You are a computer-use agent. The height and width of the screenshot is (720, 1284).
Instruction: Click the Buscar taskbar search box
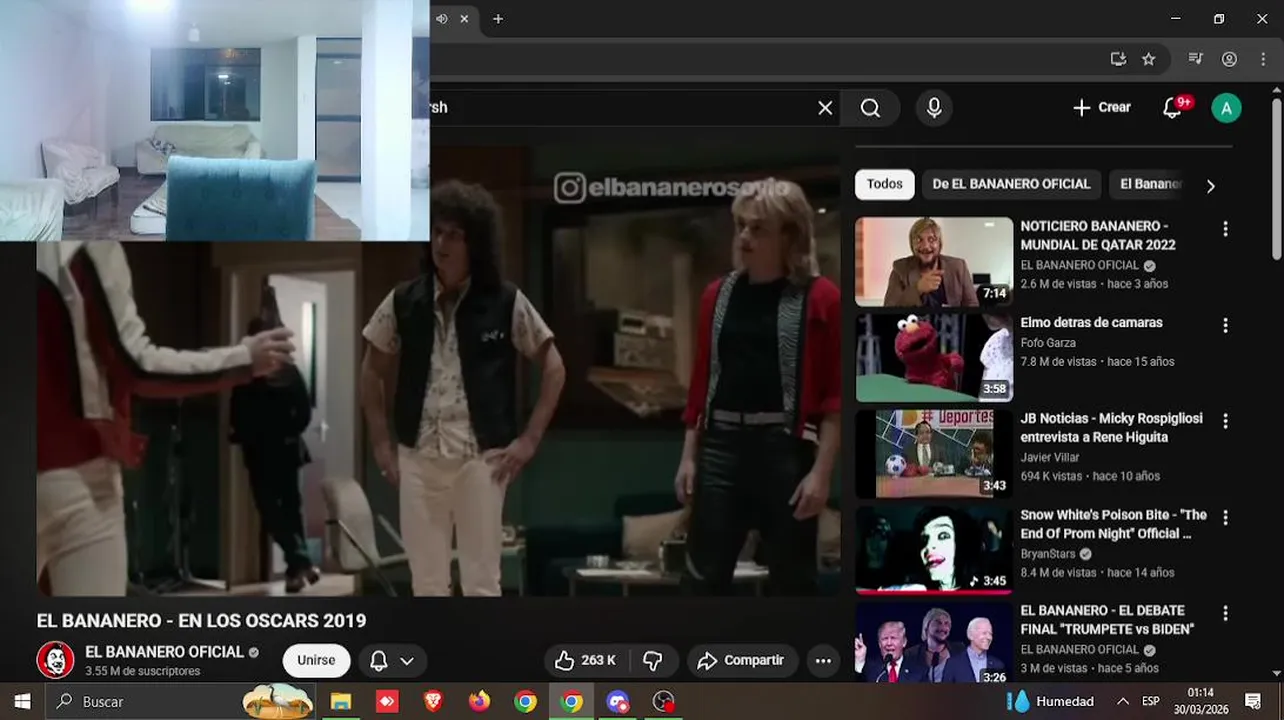click(180, 702)
